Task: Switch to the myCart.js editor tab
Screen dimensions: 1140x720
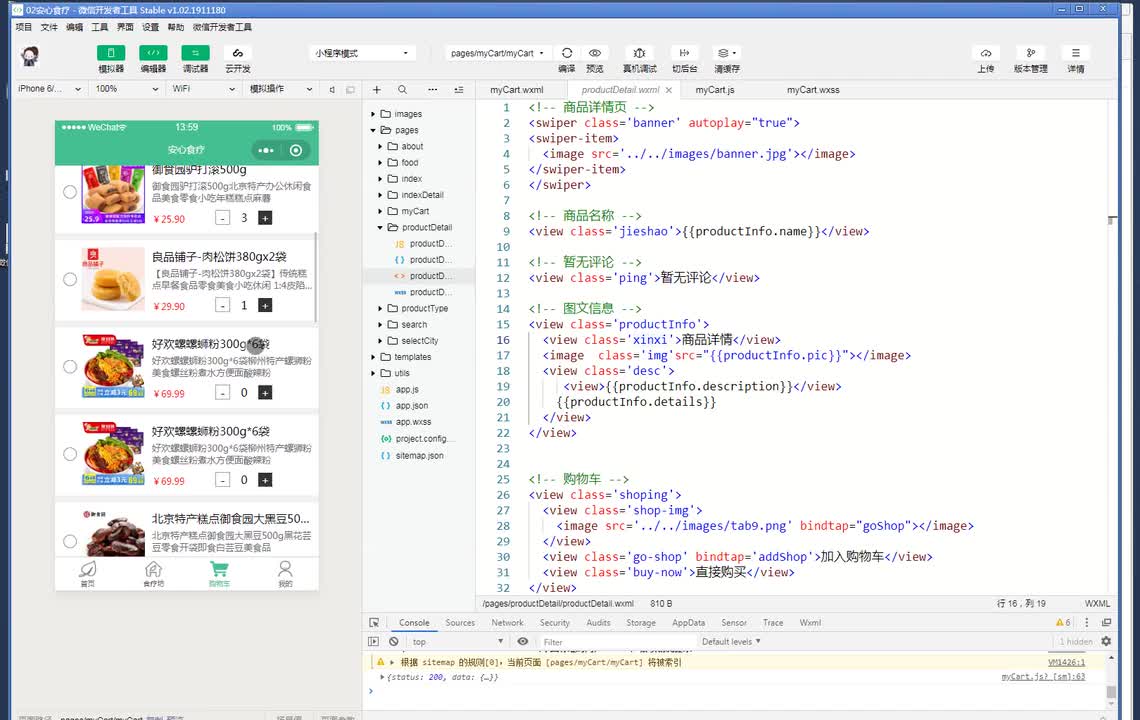Action: point(715,90)
